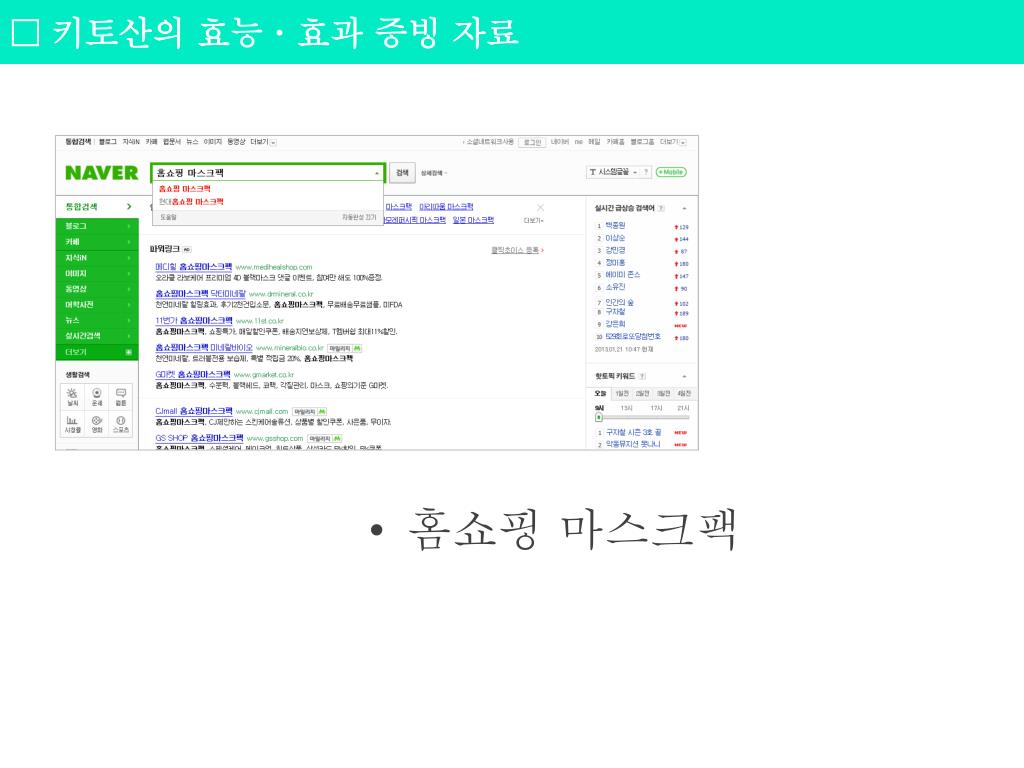This screenshot has height=768, width=1024.
Task: Click the 클릭초이스 등록 link
Action: tap(515, 250)
